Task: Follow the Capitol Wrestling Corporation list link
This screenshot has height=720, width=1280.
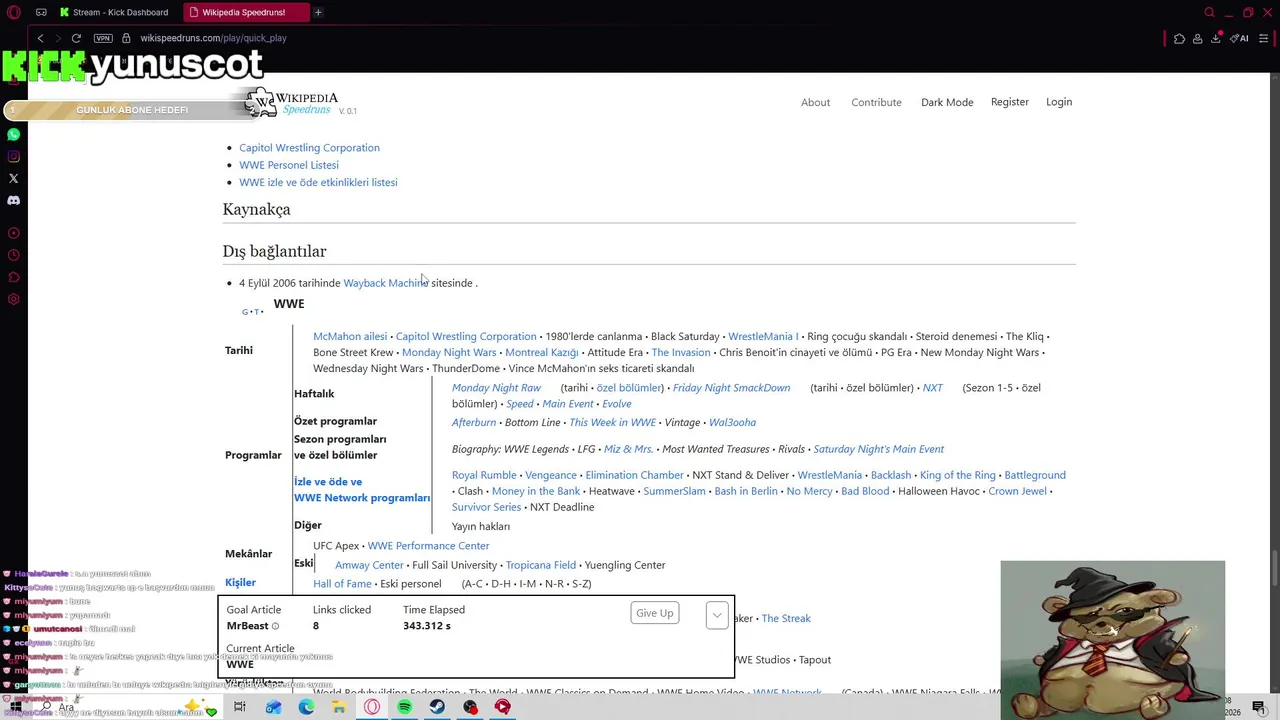Action: tap(309, 147)
